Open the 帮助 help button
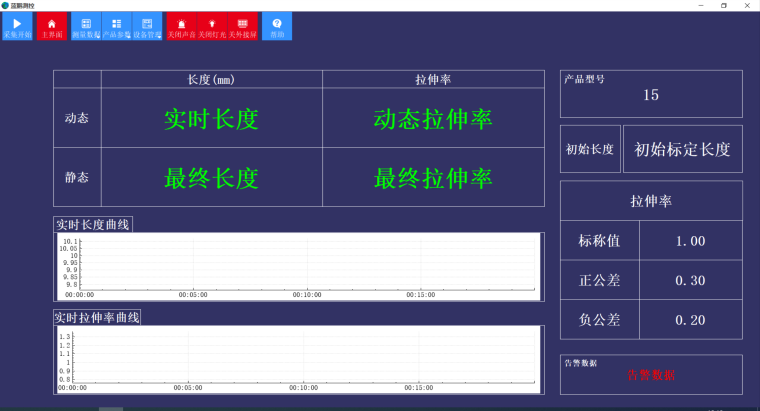 [x=277, y=27]
